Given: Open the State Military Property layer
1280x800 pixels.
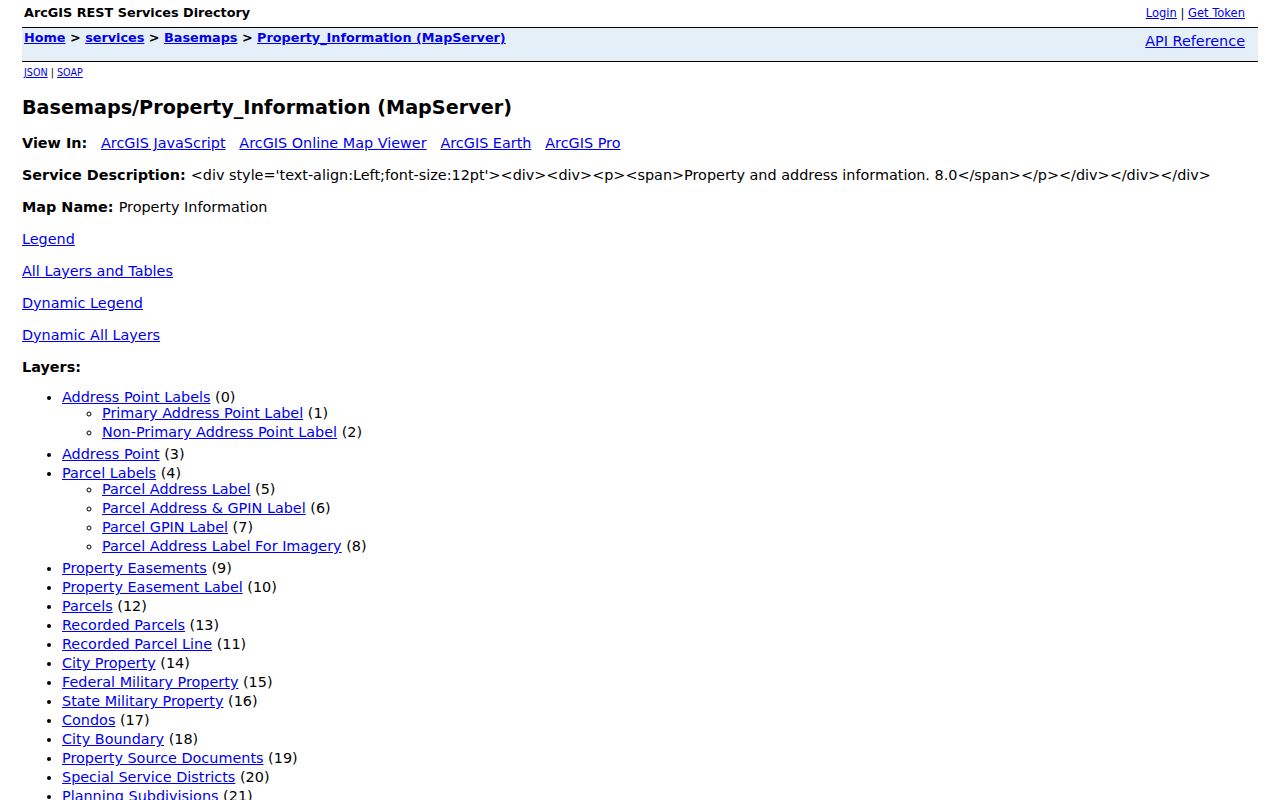Looking at the screenshot, I should coord(143,701).
